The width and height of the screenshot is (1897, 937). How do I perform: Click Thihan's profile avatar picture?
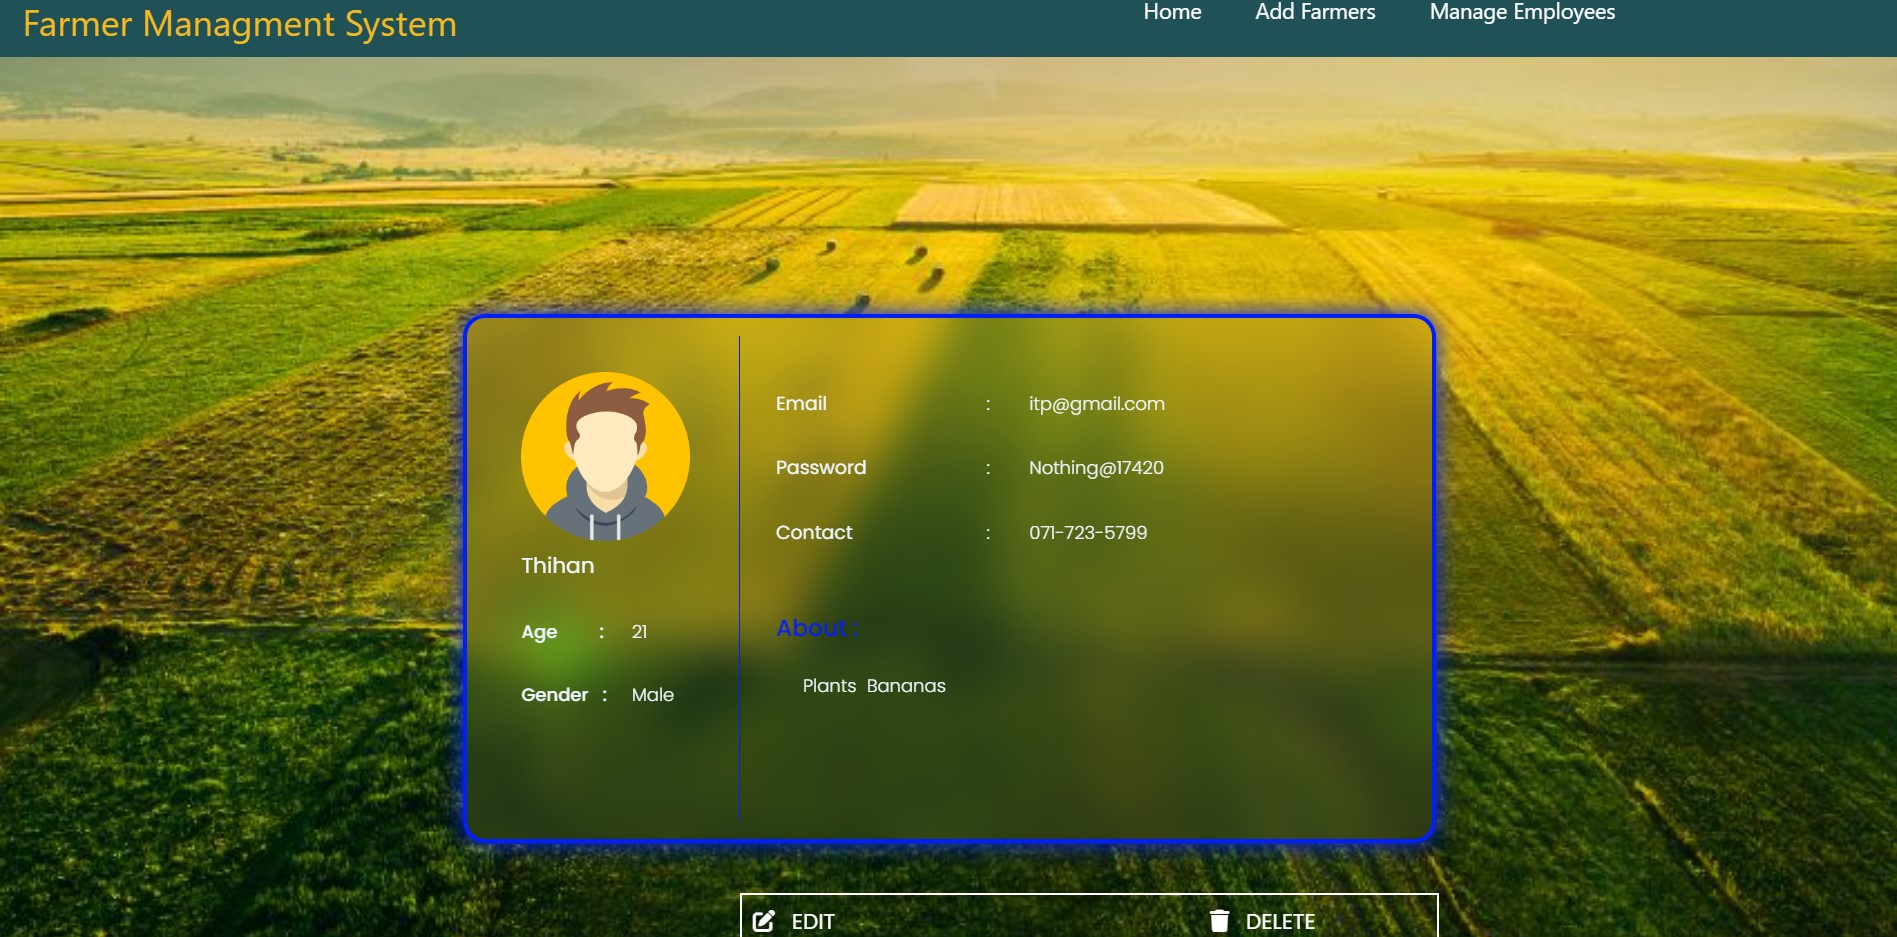point(605,457)
